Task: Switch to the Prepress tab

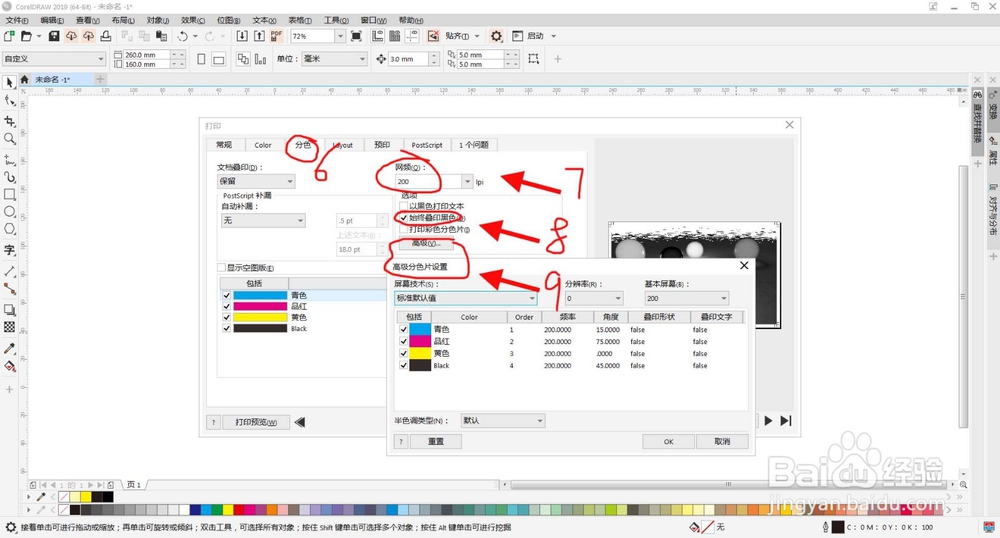Action: pos(382,145)
